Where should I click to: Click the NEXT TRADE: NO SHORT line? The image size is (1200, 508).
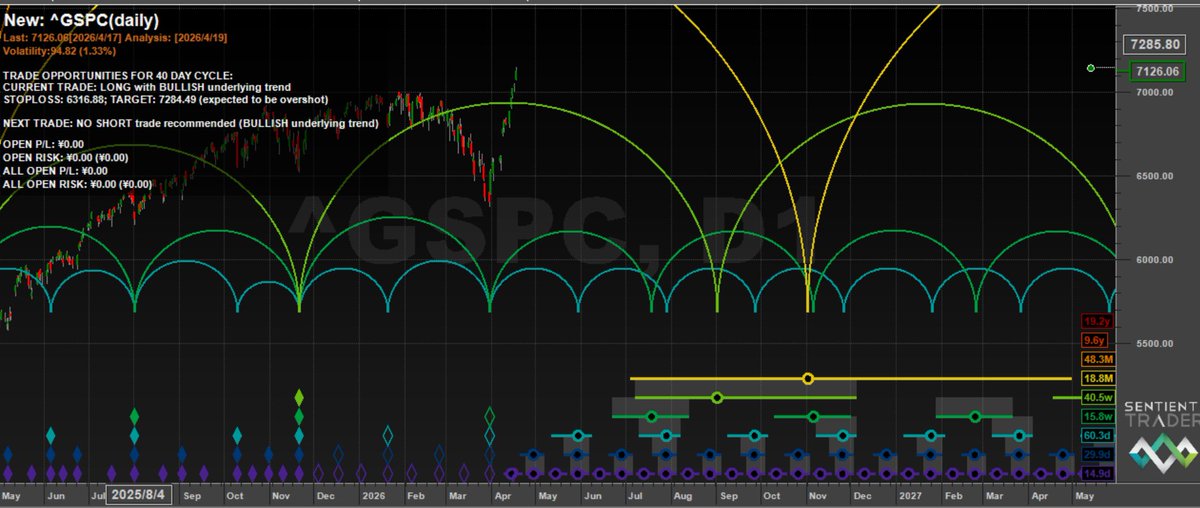[191, 124]
